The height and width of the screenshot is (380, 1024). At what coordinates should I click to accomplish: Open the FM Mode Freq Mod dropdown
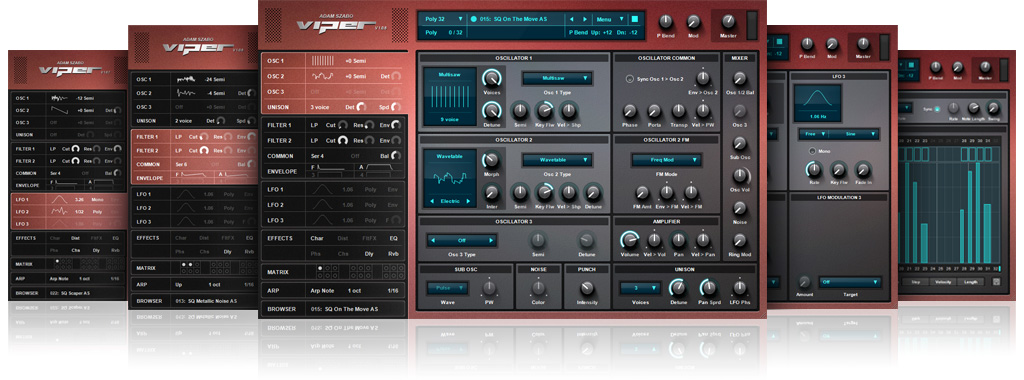(x=667, y=159)
